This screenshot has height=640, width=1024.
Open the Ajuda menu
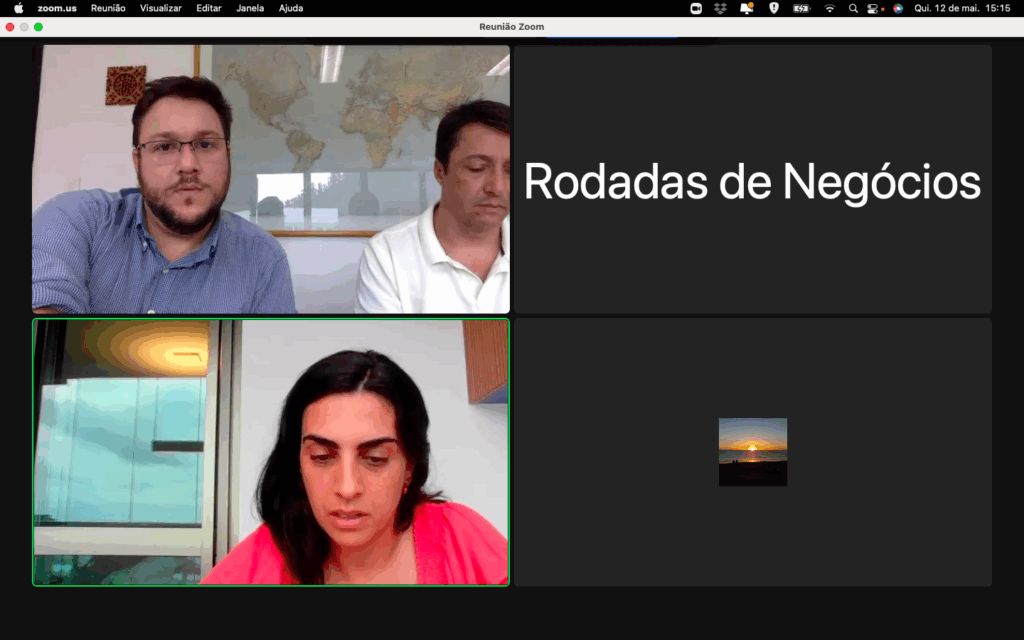(290, 8)
